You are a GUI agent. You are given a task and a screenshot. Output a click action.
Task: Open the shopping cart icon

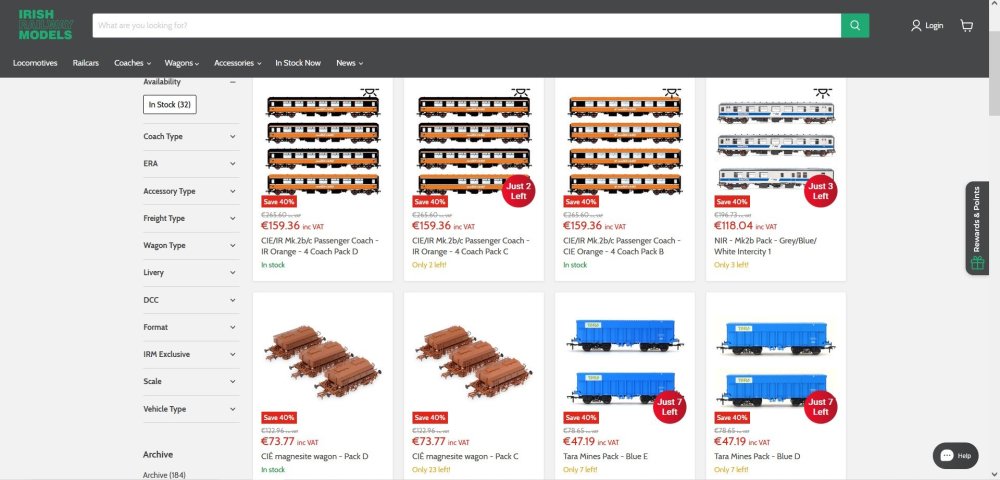click(967, 25)
